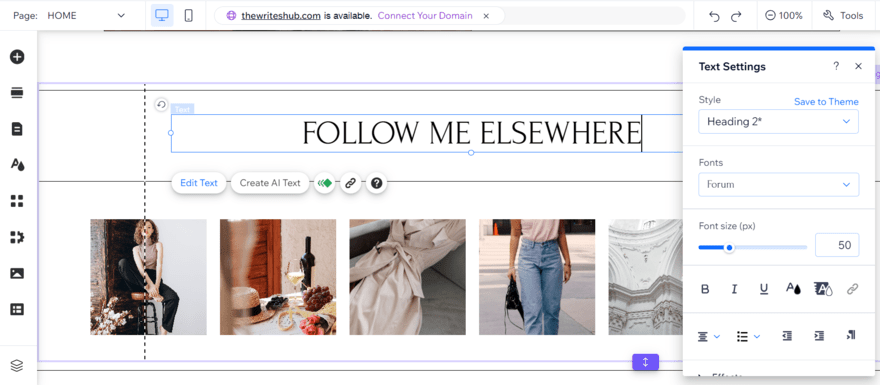Screen dimensions: 880x385
Task: Toggle the text direction icon
Action: click(x=850, y=336)
